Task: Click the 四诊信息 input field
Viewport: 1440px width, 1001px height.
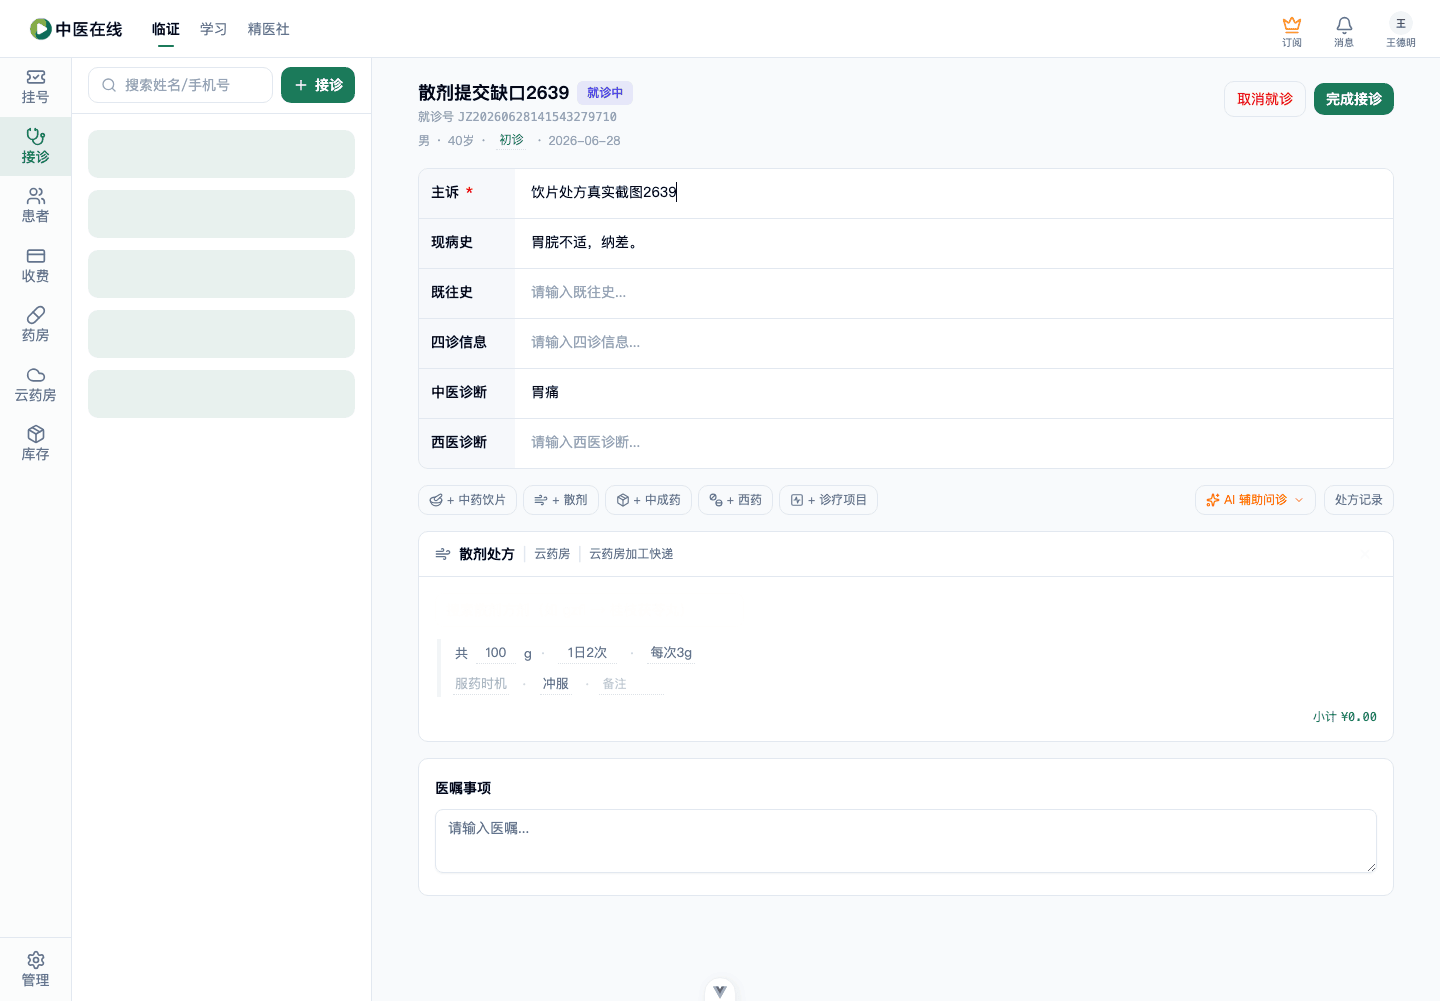Action: (953, 343)
